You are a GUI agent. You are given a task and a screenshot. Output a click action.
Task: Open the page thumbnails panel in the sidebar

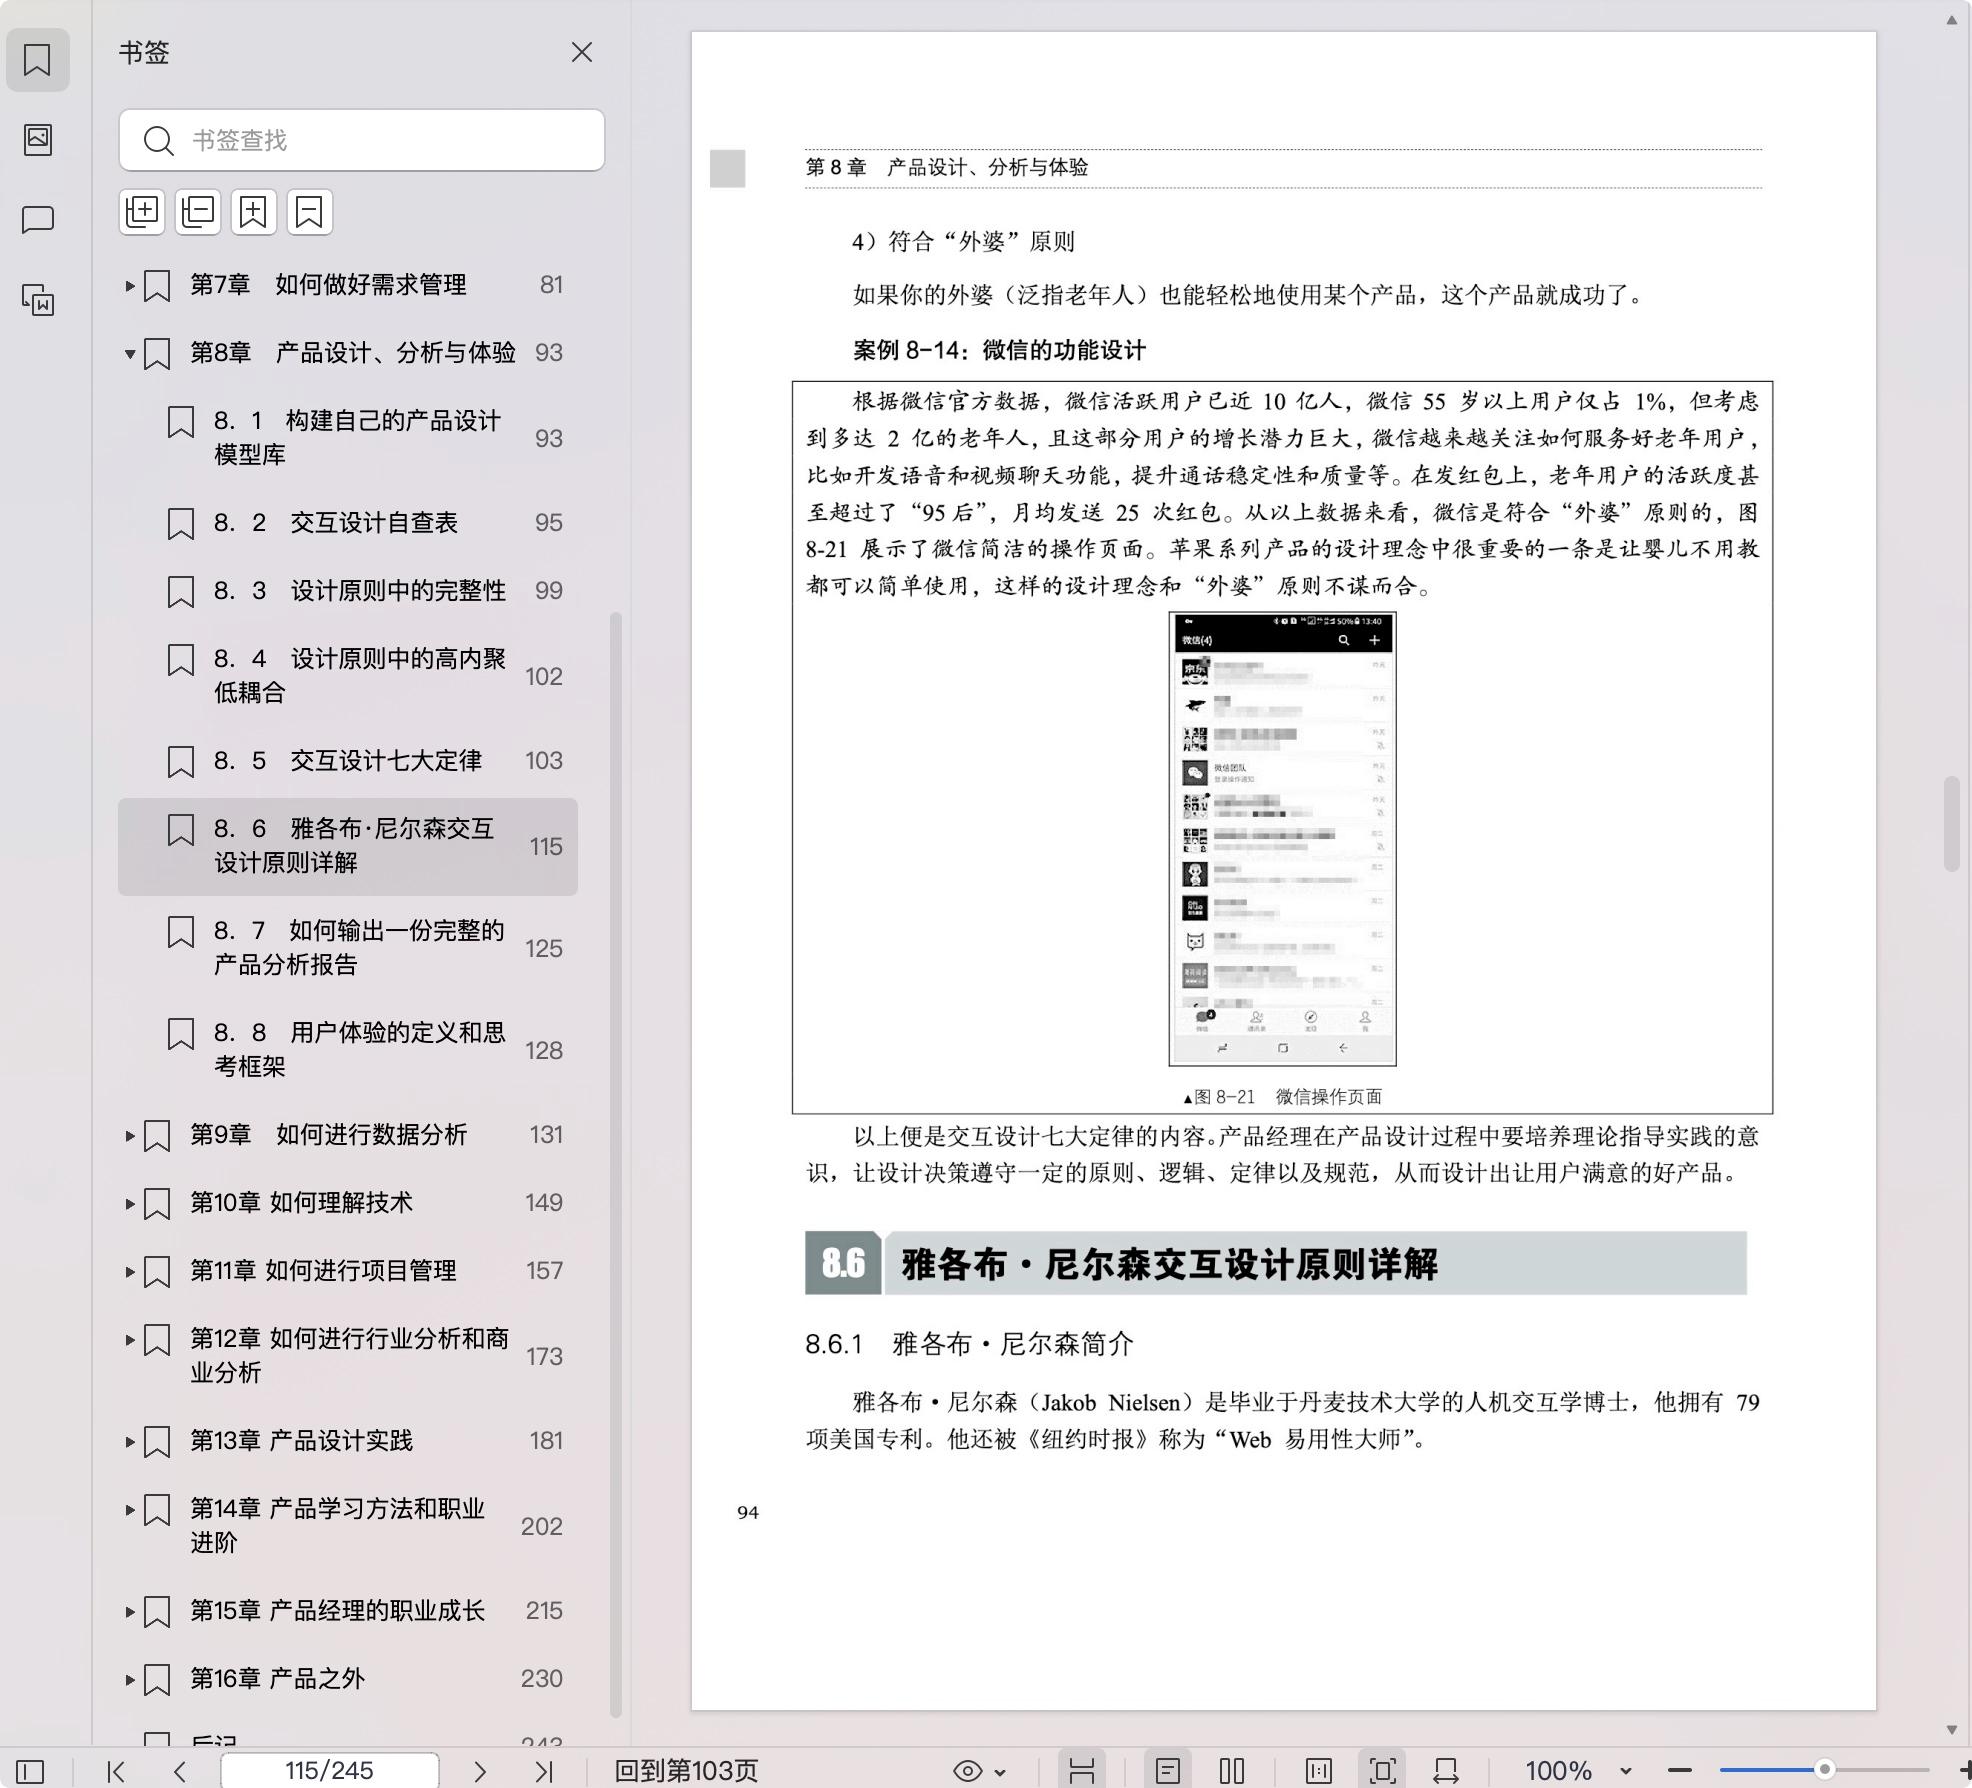coord(37,139)
